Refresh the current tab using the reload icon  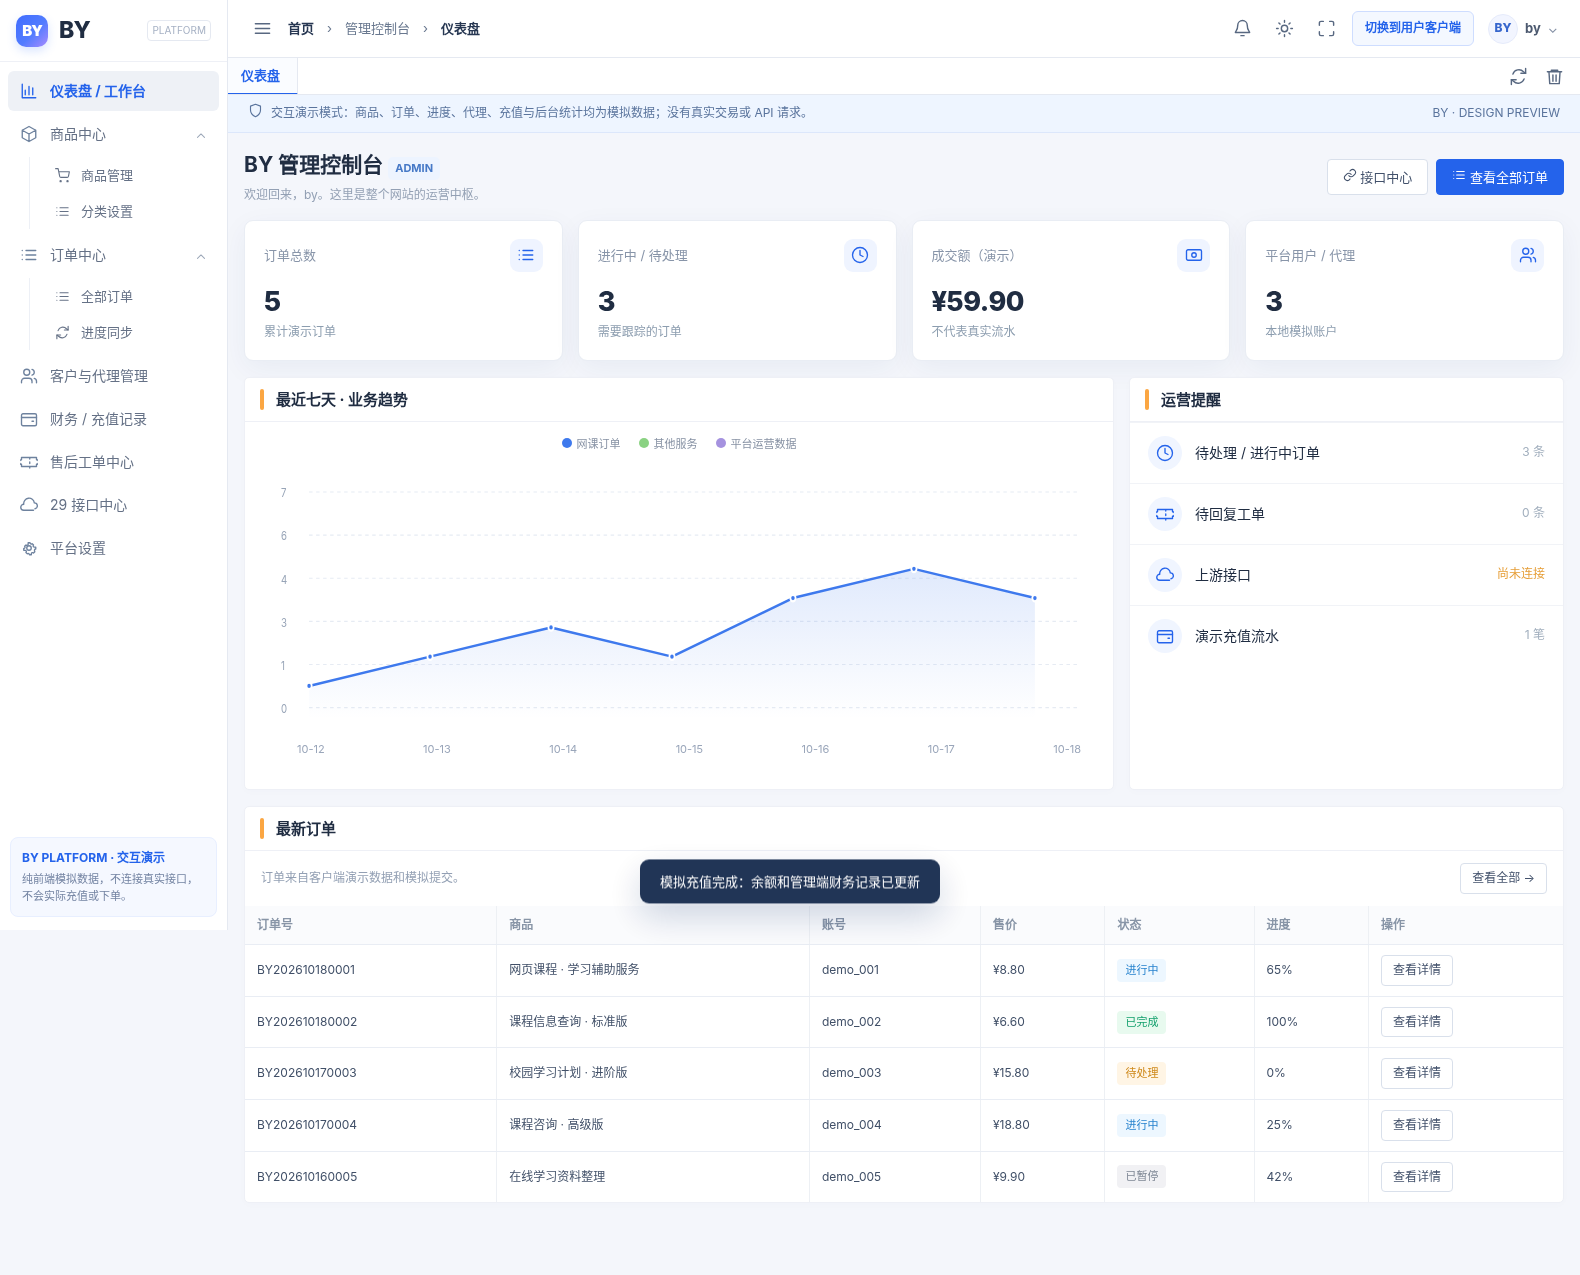[x=1518, y=76]
